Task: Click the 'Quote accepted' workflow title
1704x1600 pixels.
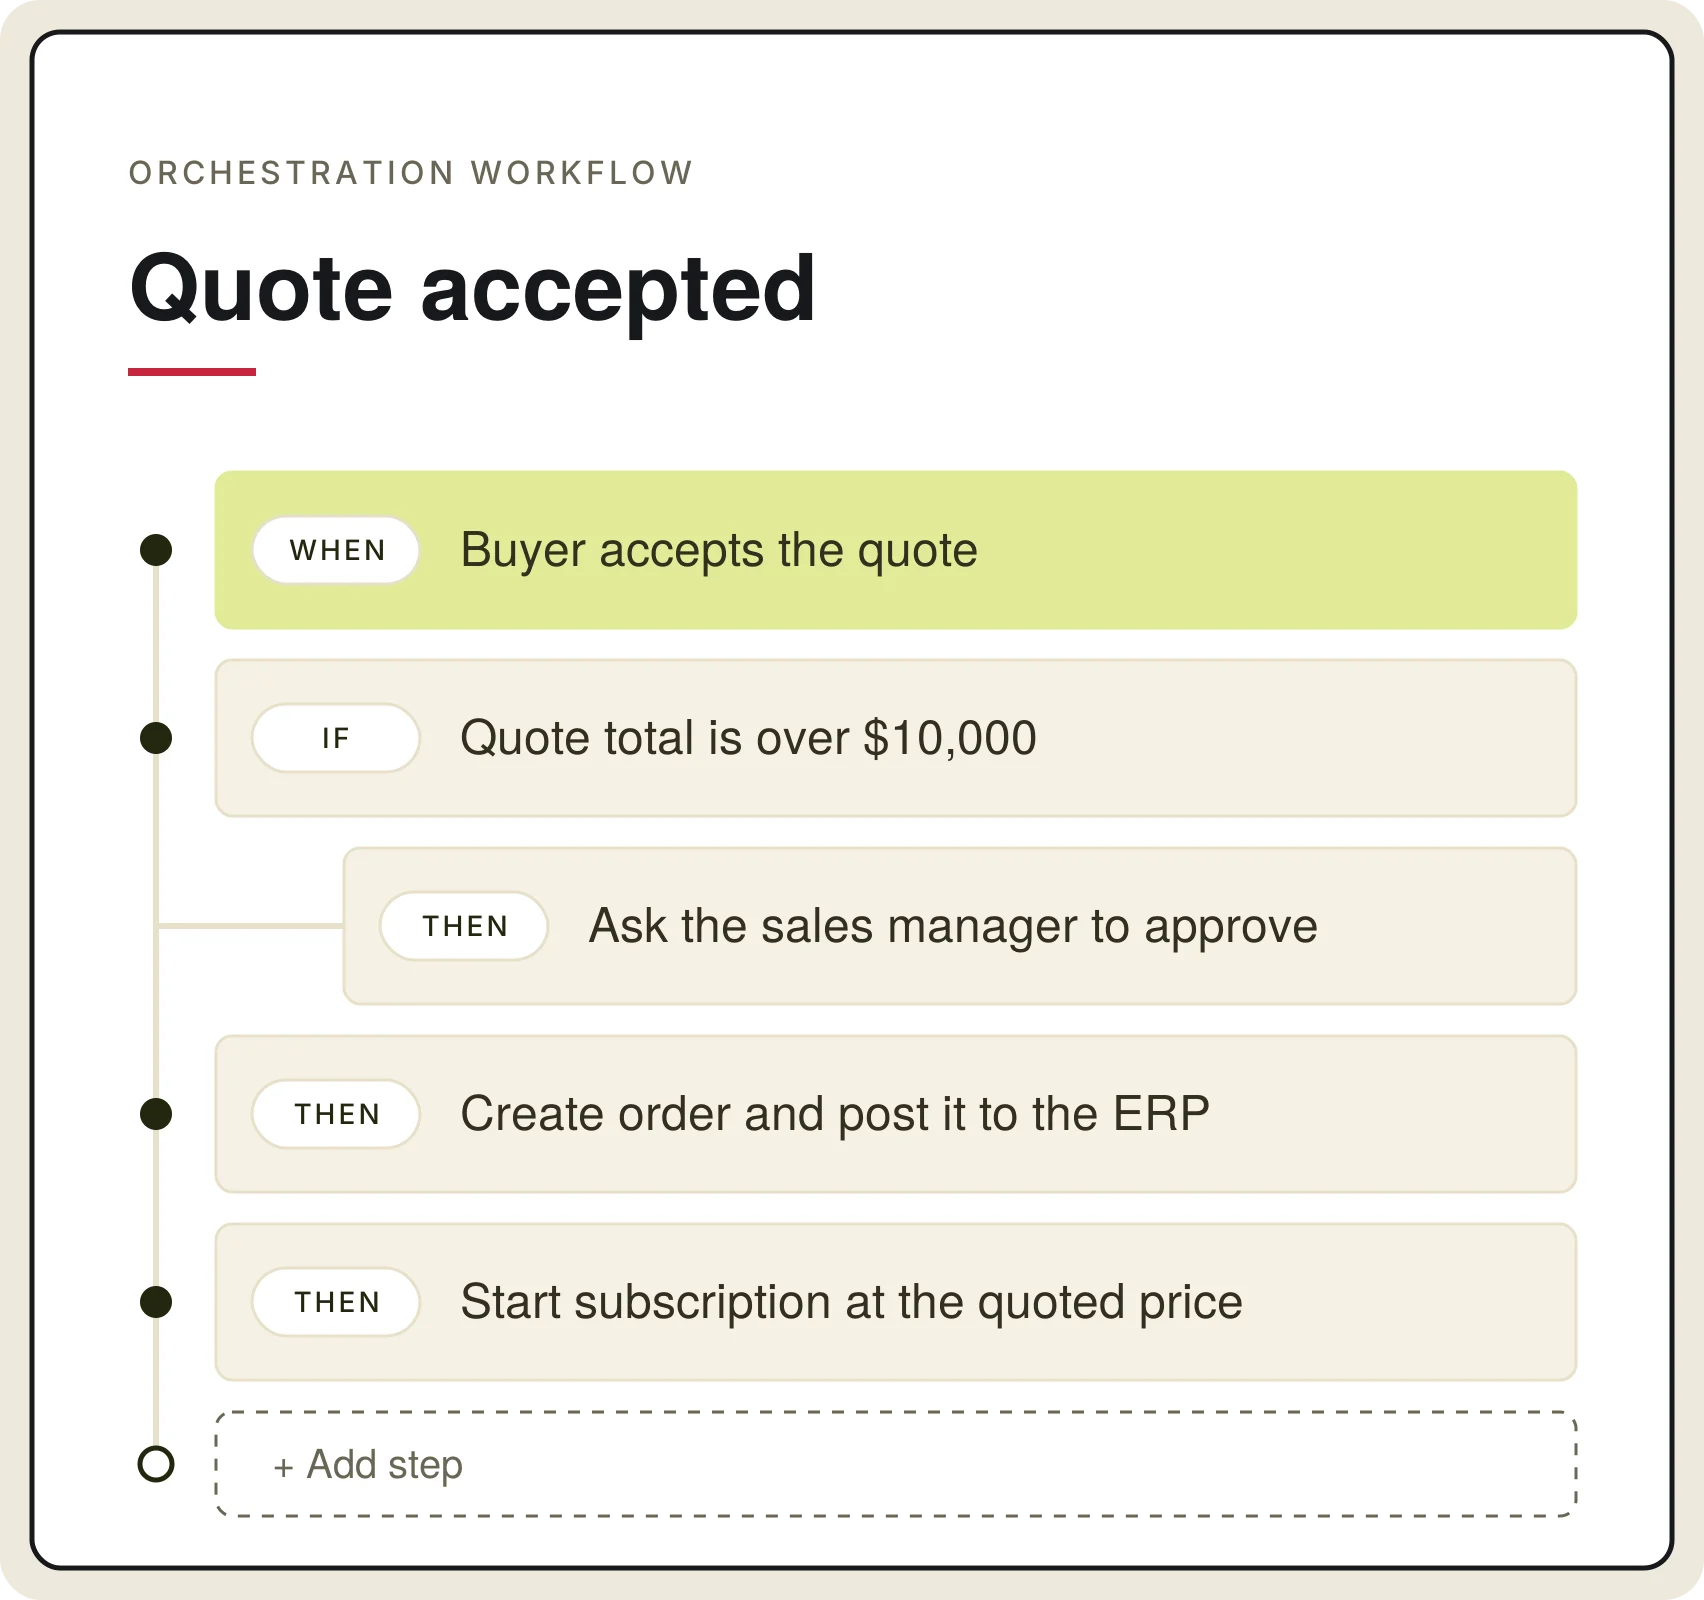Action: point(473,290)
